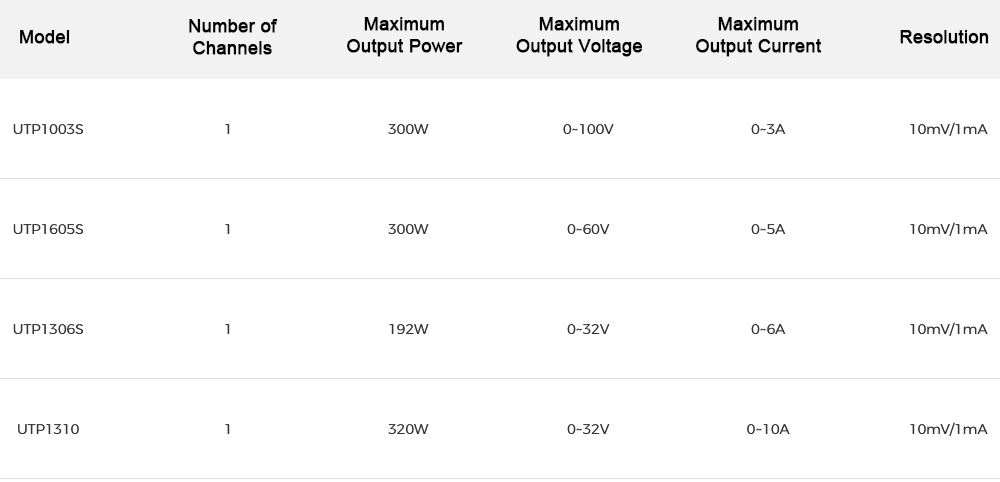The image size is (1000, 482).
Task: Open the UTP1003S model entry
Action: pos(48,129)
